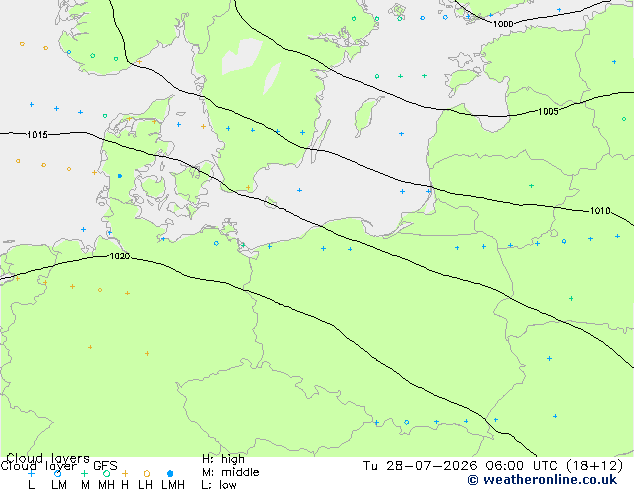The image size is (634, 490).
Task: Click the filled blue LMH legend symbol
Action: click(x=170, y=473)
